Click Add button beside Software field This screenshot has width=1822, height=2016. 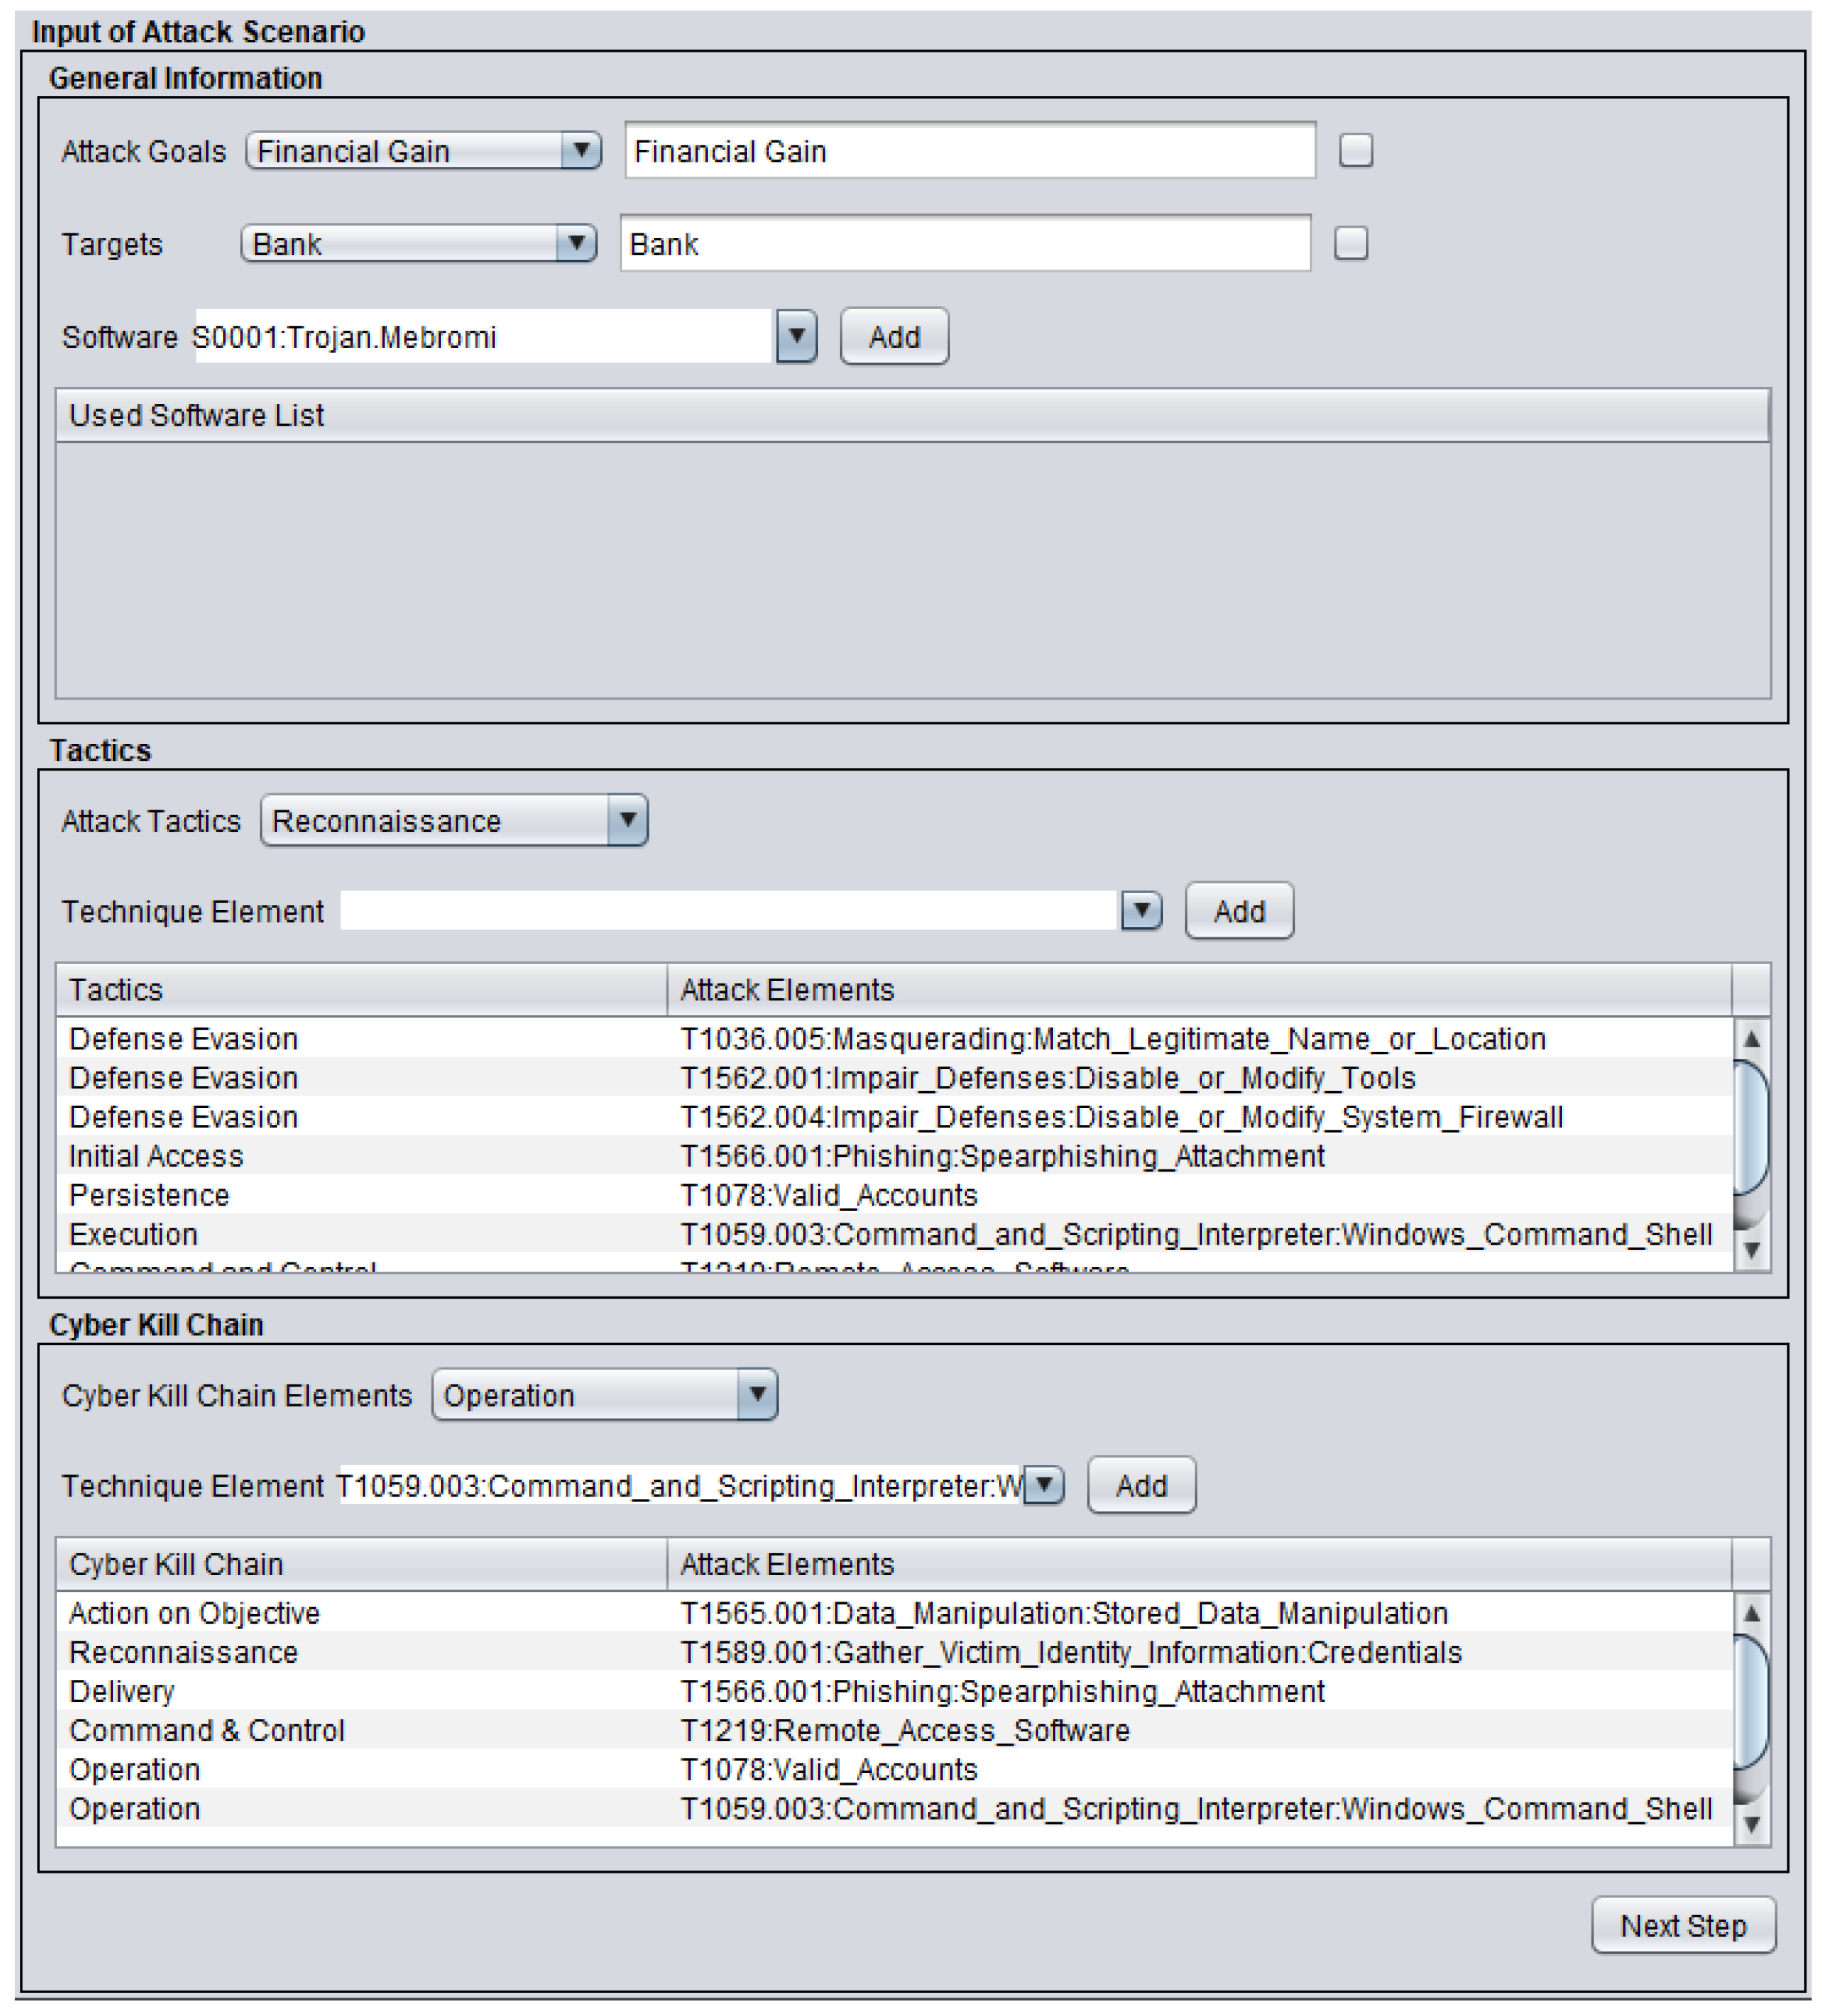(894, 337)
